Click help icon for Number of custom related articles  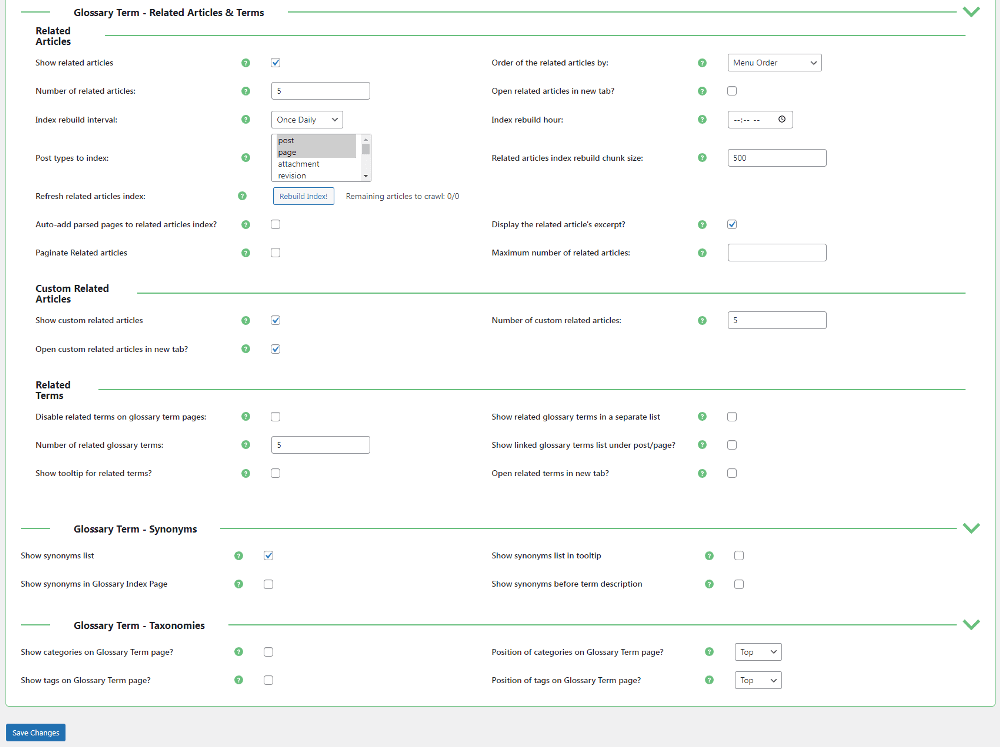click(702, 321)
